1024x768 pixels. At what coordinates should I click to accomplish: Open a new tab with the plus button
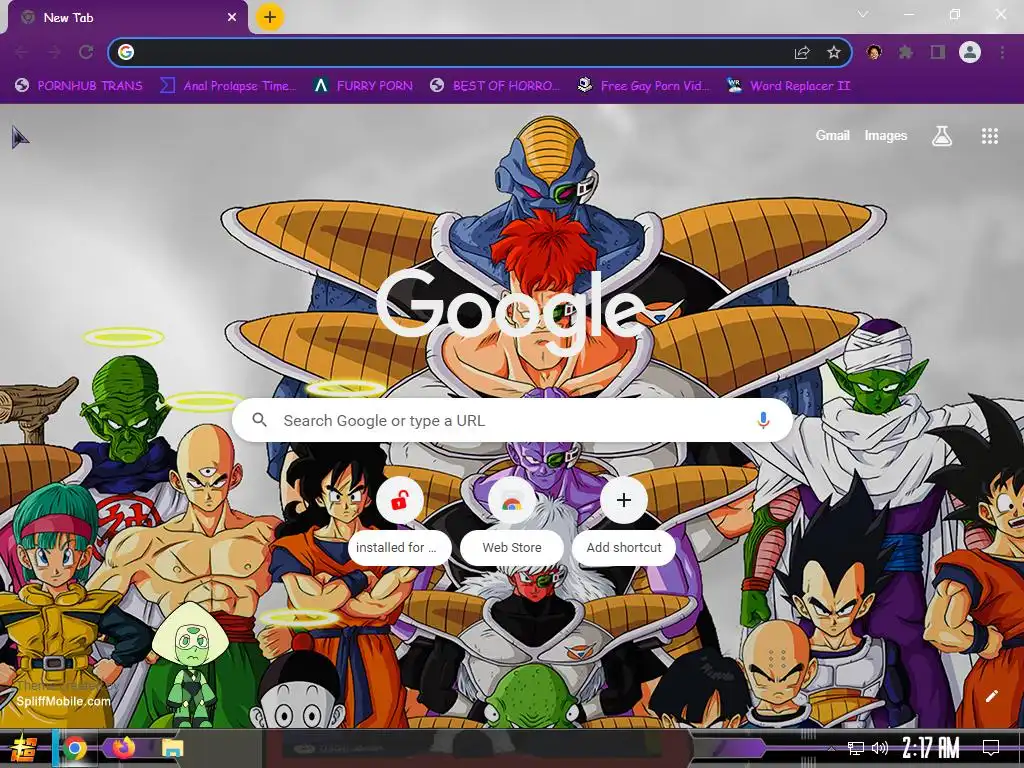point(270,17)
